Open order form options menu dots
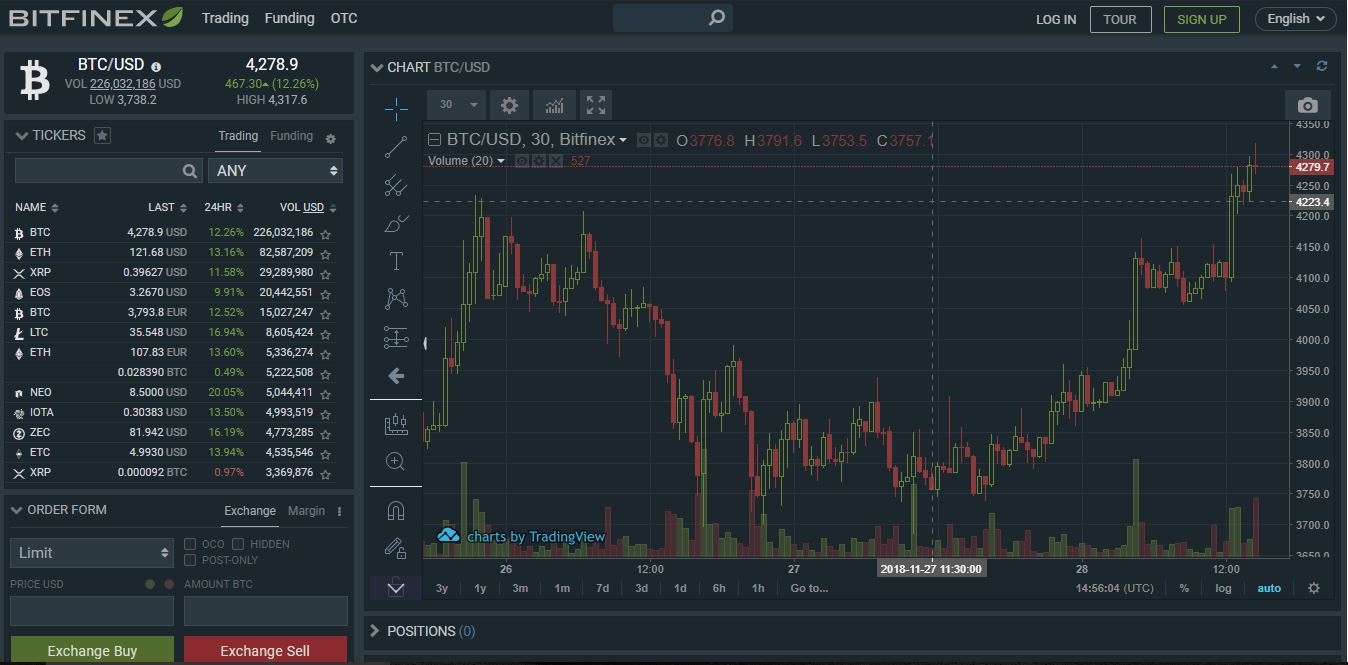1348x665 pixels. 340,511
